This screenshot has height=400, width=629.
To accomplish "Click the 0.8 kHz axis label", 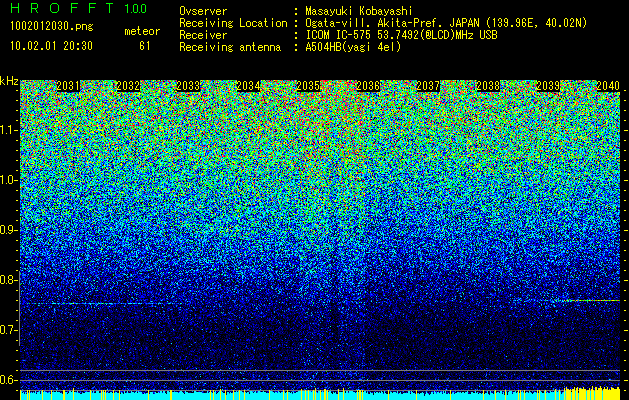I will click(8, 280).
